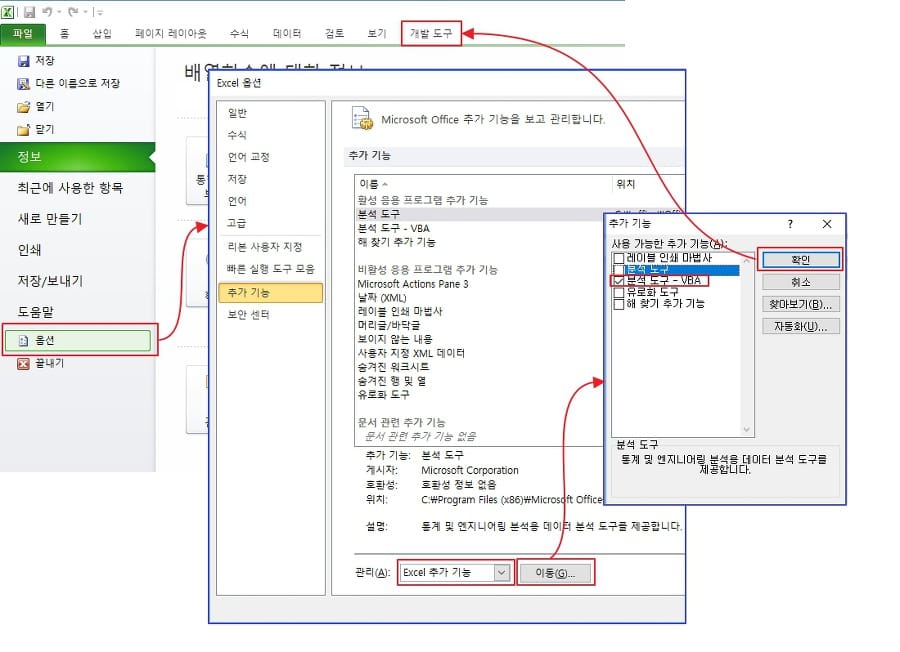Enable the 유로화 도구 checkbox
The image size is (900, 652).
[619, 292]
